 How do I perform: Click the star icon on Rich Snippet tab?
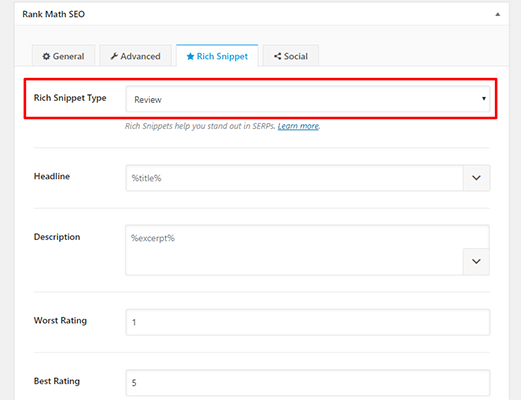point(190,56)
